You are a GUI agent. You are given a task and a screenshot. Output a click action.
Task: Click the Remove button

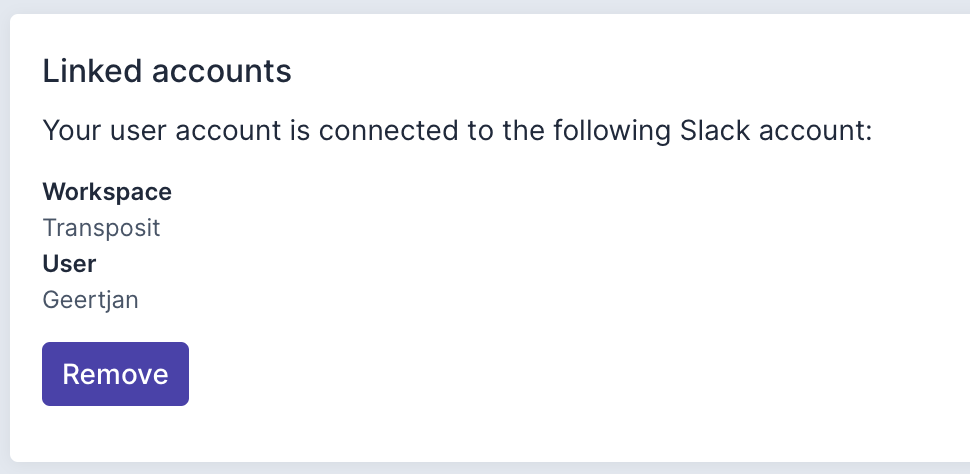pyautogui.click(x=115, y=374)
